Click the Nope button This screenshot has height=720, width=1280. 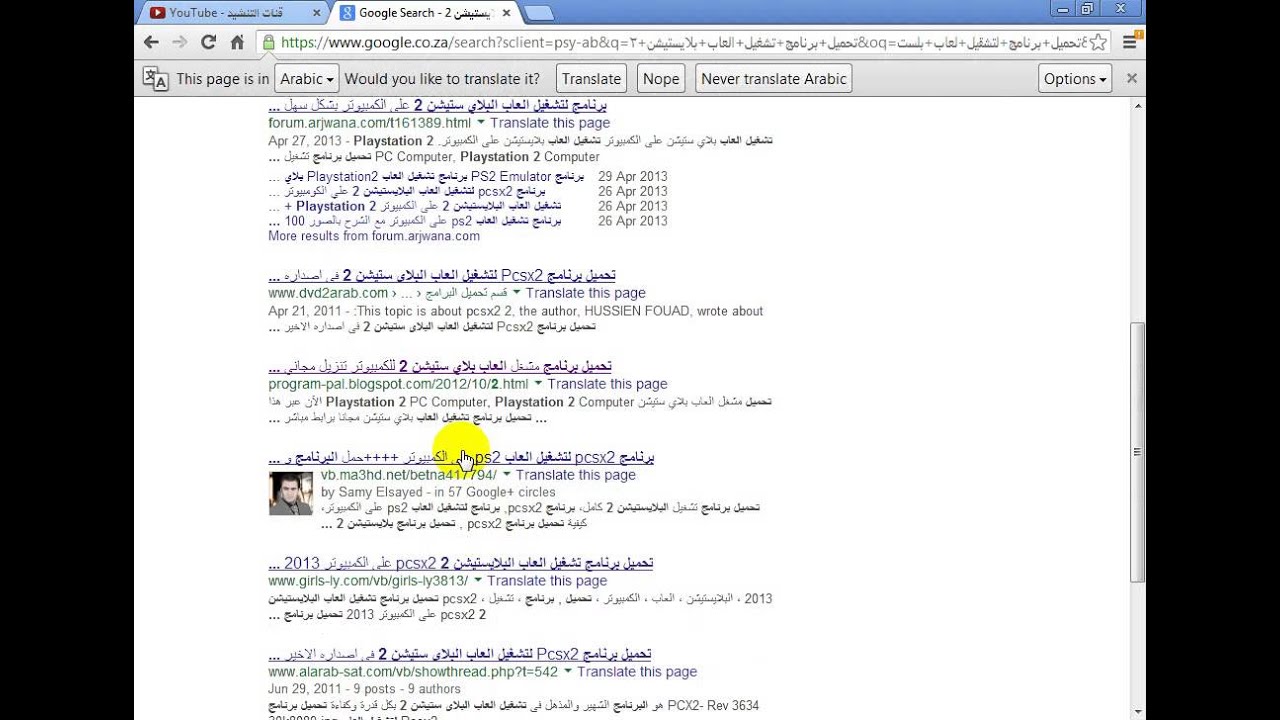coord(661,79)
